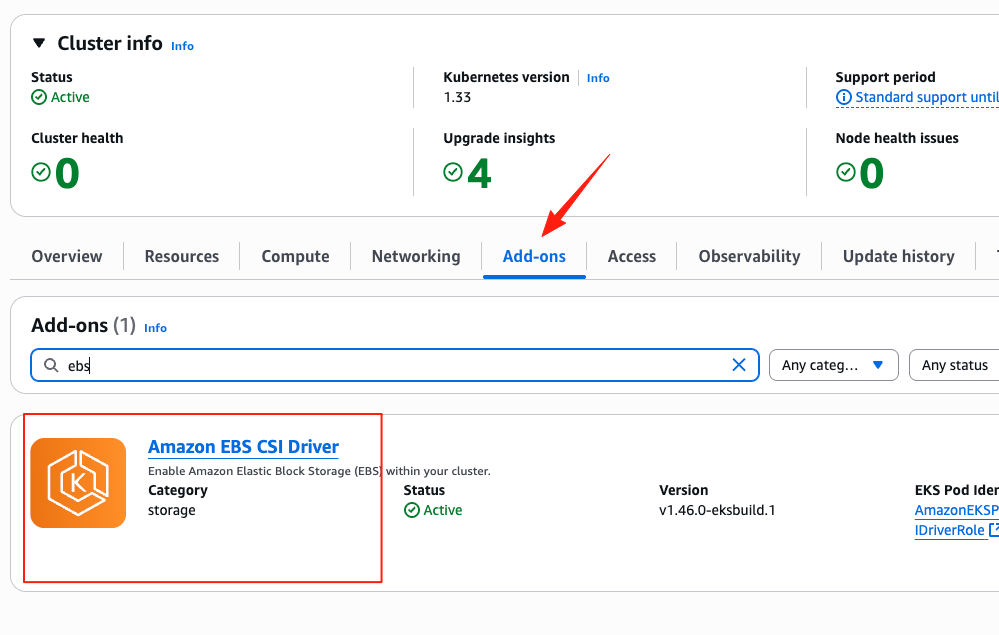
Task: Click the storage category value
Action: click(172, 510)
